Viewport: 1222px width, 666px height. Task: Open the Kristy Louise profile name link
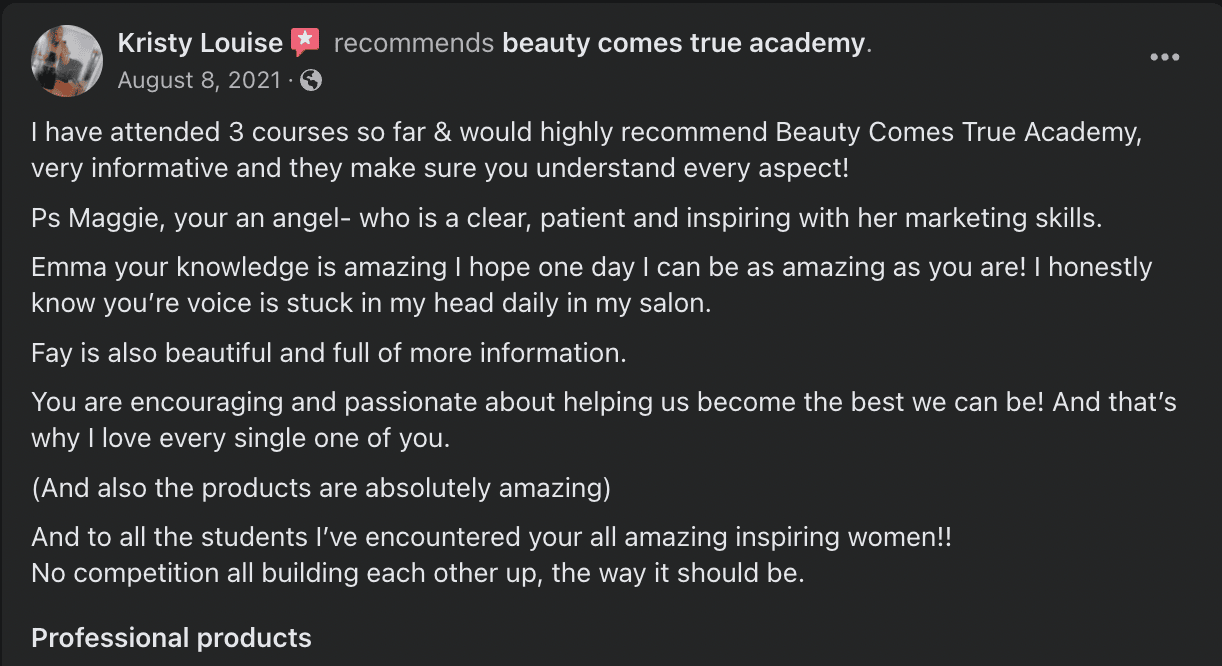[200, 43]
